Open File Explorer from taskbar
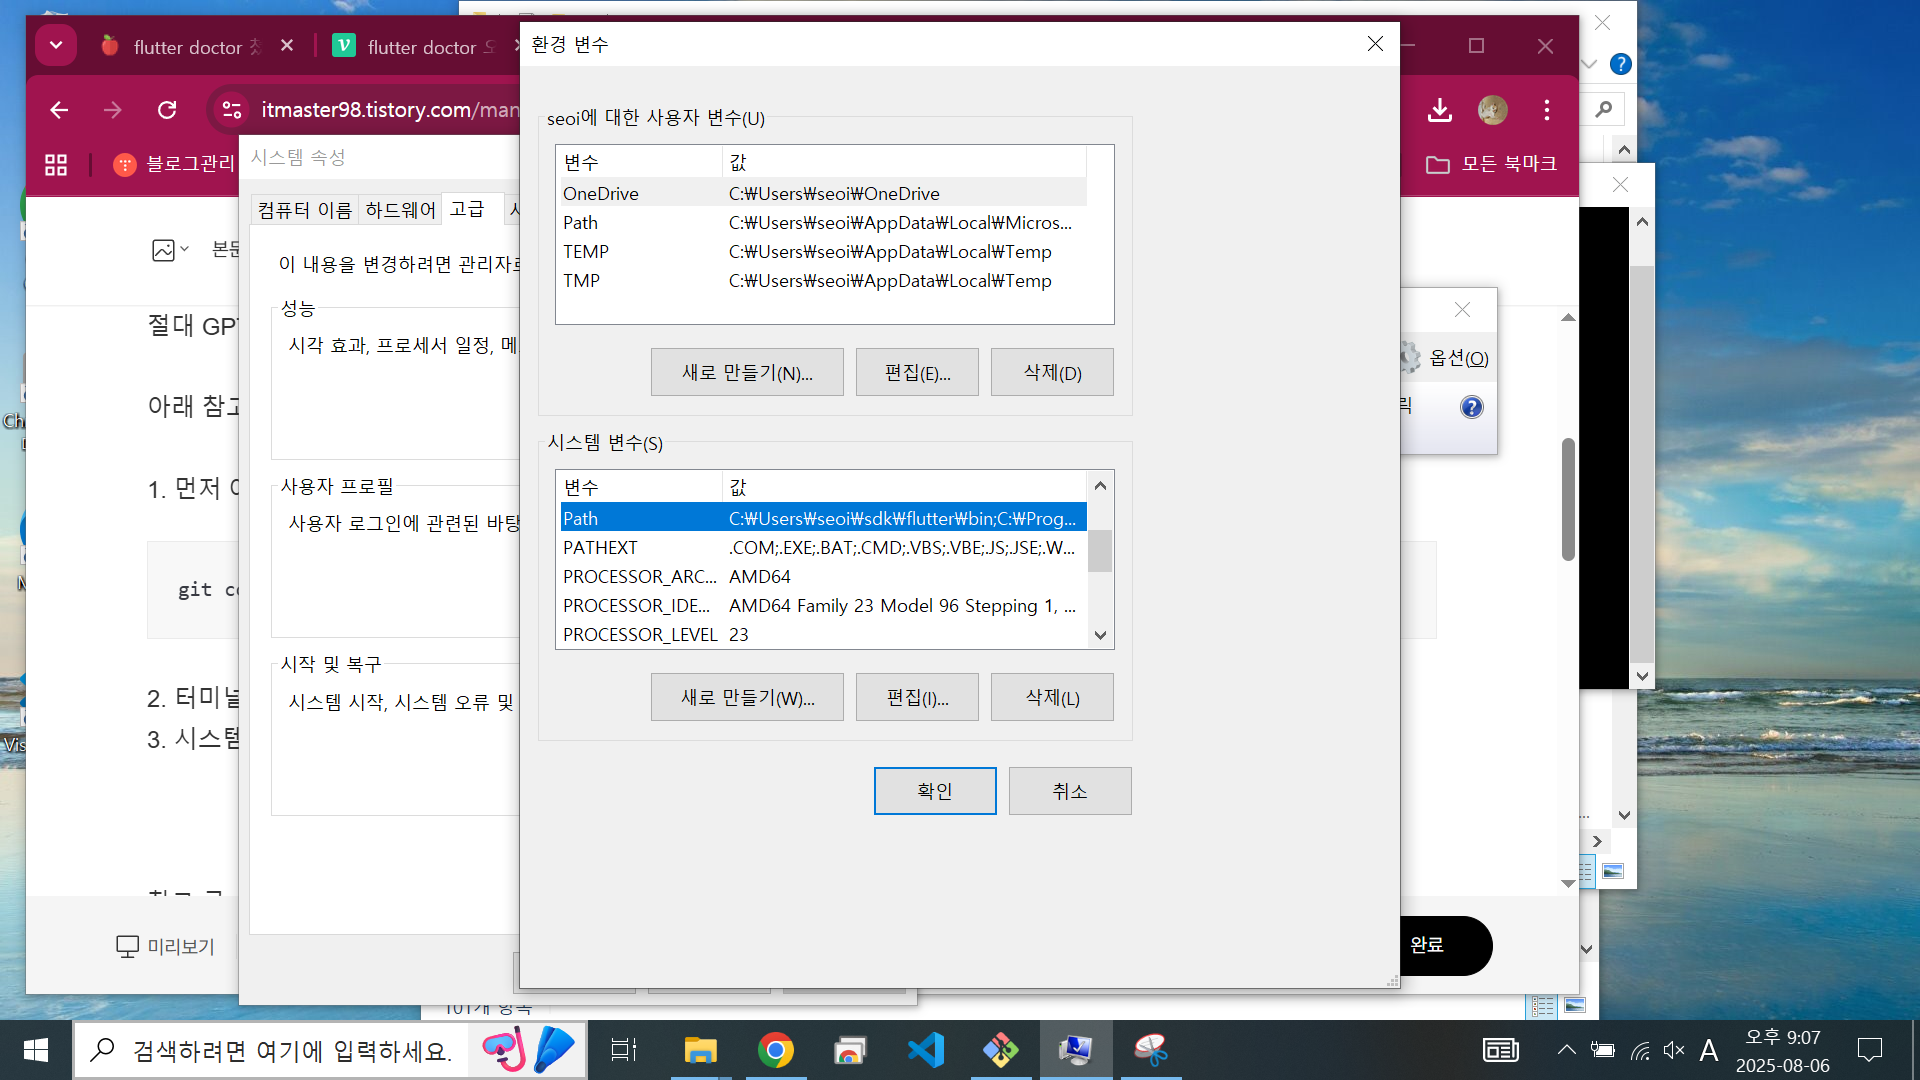 pyautogui.click(x=700, y=1050)
